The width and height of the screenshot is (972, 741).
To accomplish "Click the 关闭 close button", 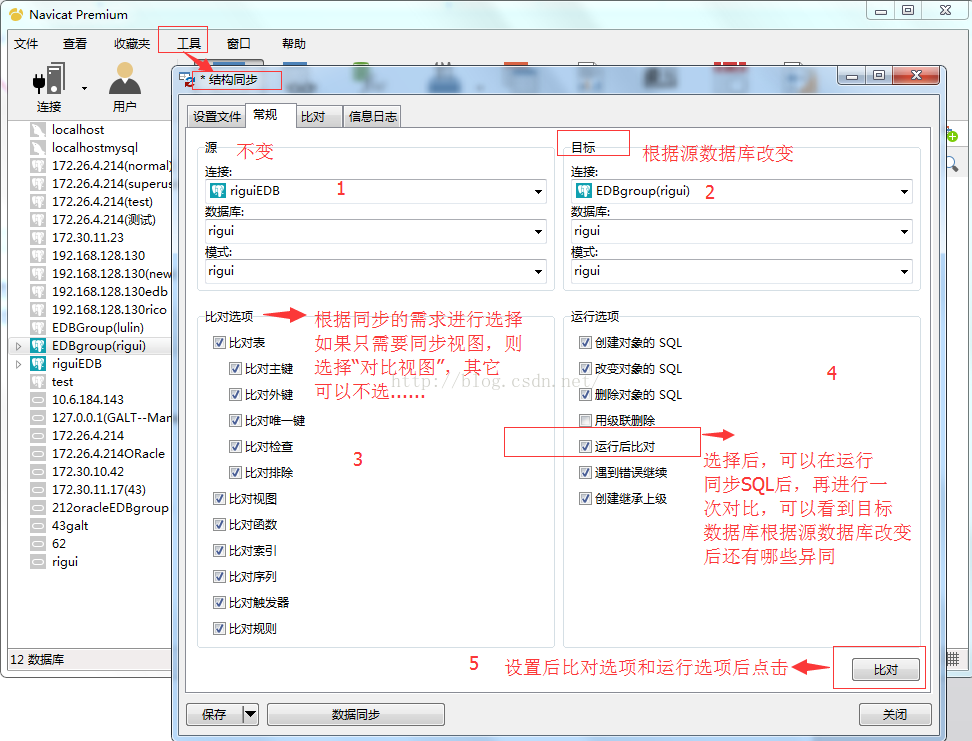I will [895, 714].
